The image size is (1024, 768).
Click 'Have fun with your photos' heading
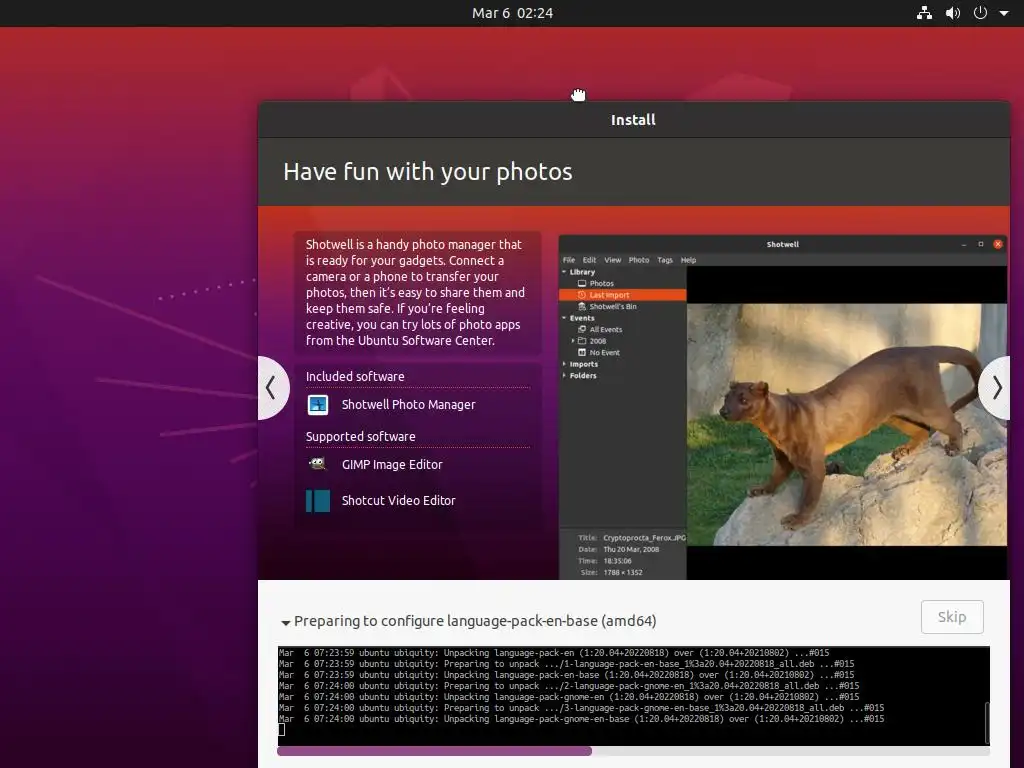(x=428, y=172)
